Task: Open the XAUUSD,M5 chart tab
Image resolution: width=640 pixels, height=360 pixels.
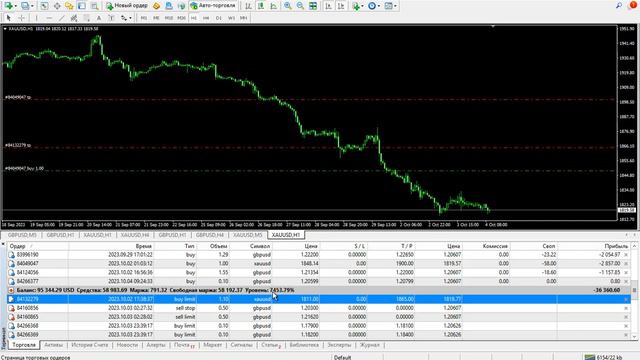Action: [x=247, y=235]
